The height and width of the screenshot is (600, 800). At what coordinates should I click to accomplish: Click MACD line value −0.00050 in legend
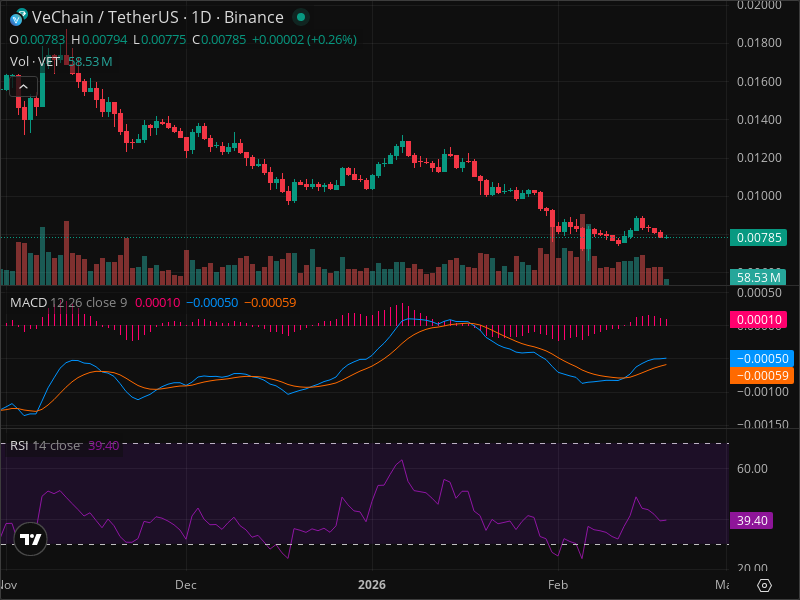[x=212, y=303]
